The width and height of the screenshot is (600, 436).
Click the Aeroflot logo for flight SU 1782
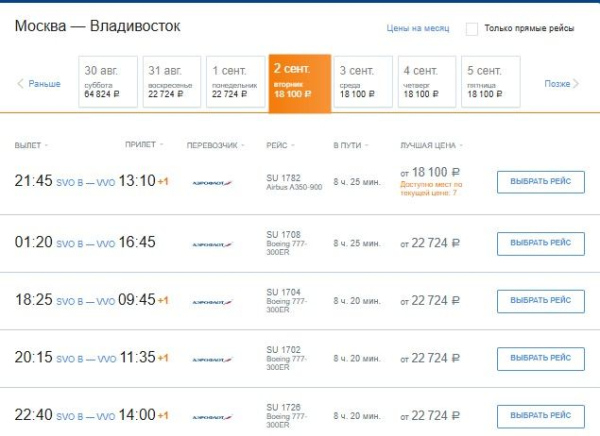[x=211, y=183]
